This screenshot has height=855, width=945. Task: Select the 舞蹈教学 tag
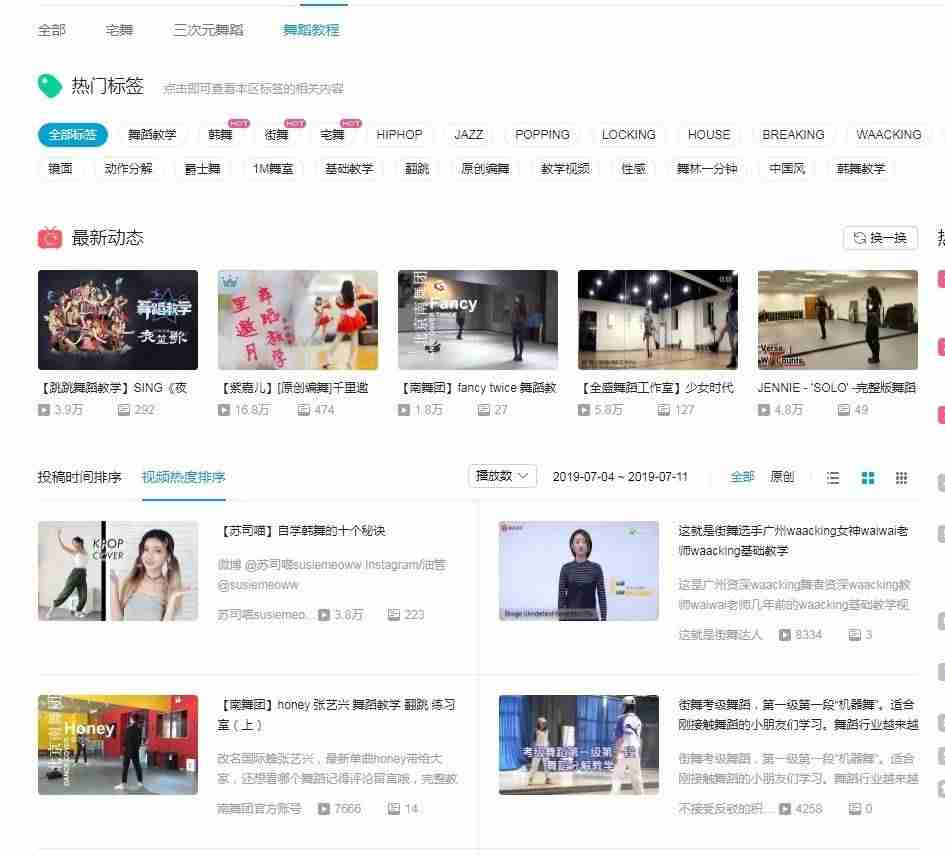point(152,134)
